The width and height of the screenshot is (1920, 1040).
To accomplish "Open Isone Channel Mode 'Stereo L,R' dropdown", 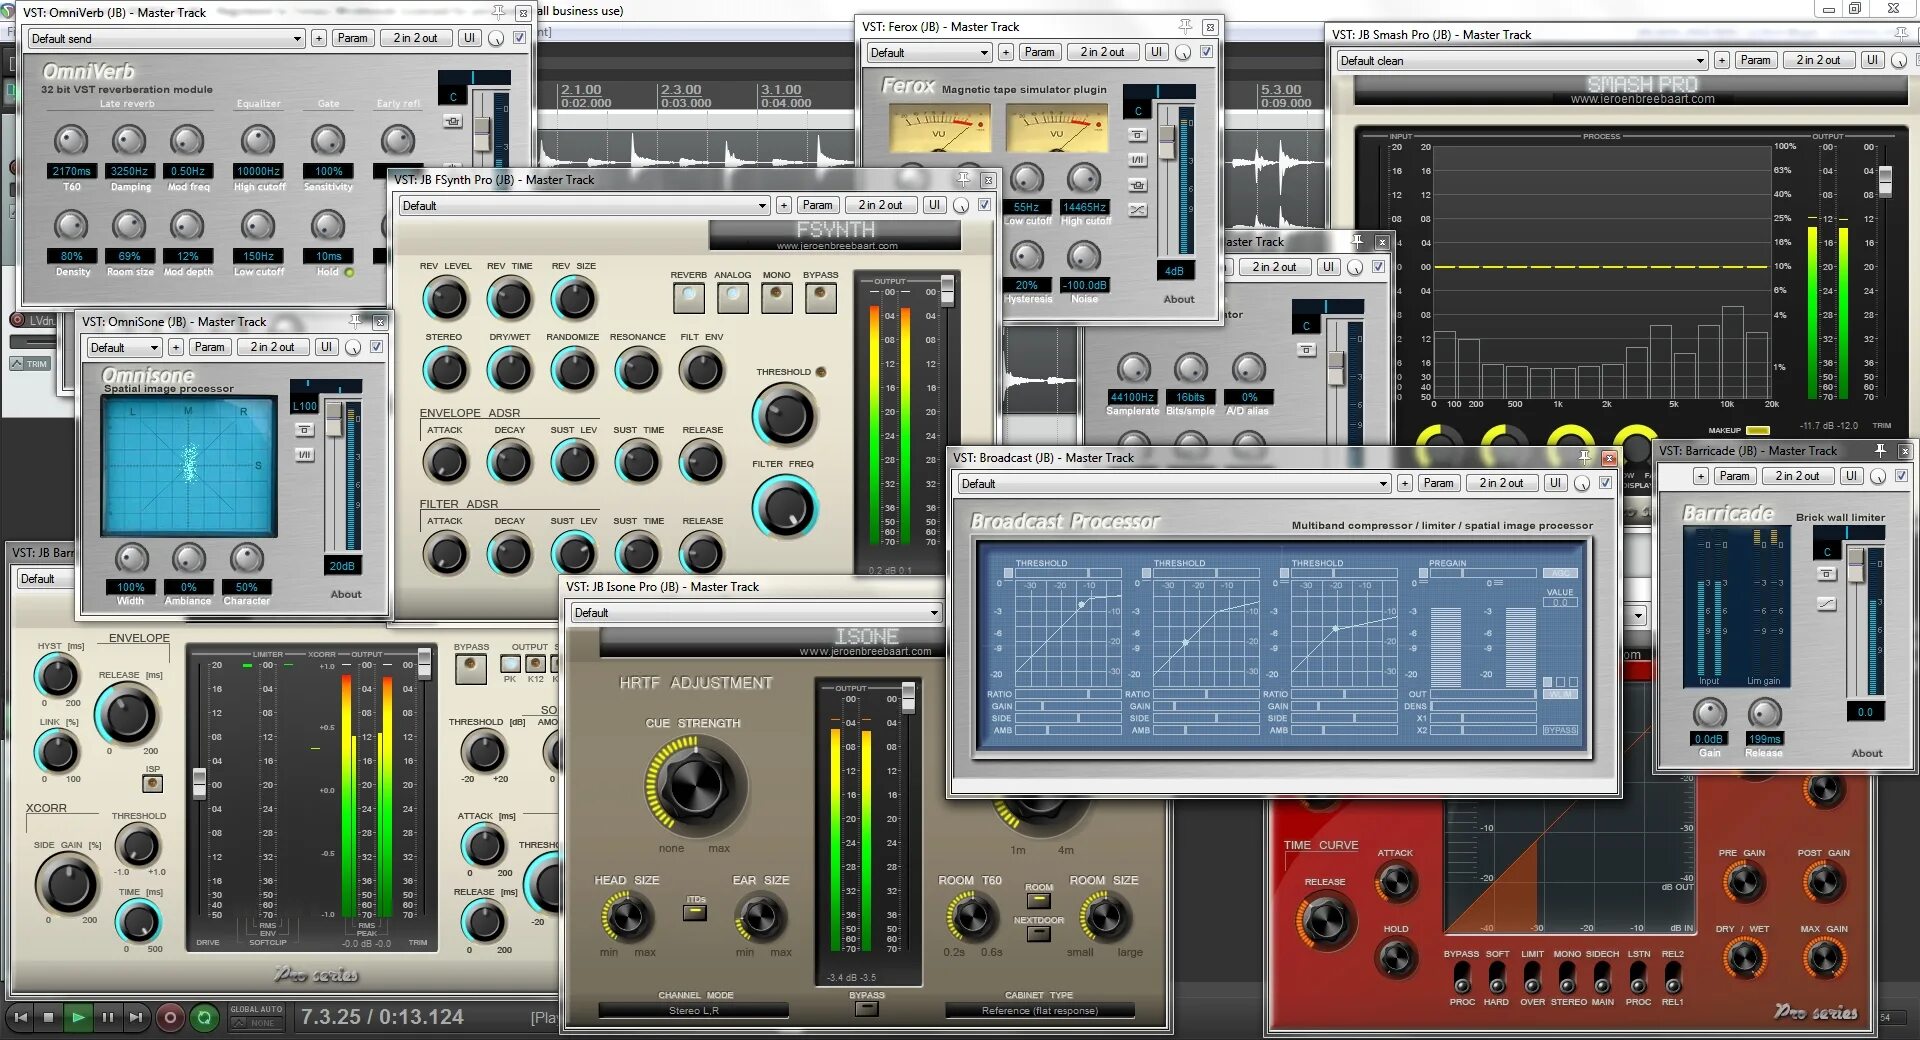I will [694, 1010].
